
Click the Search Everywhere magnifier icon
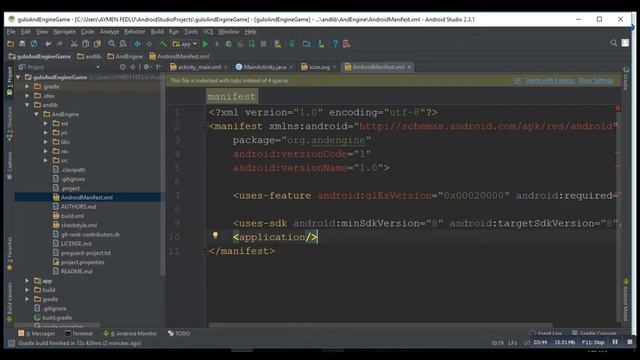[613, 43]
